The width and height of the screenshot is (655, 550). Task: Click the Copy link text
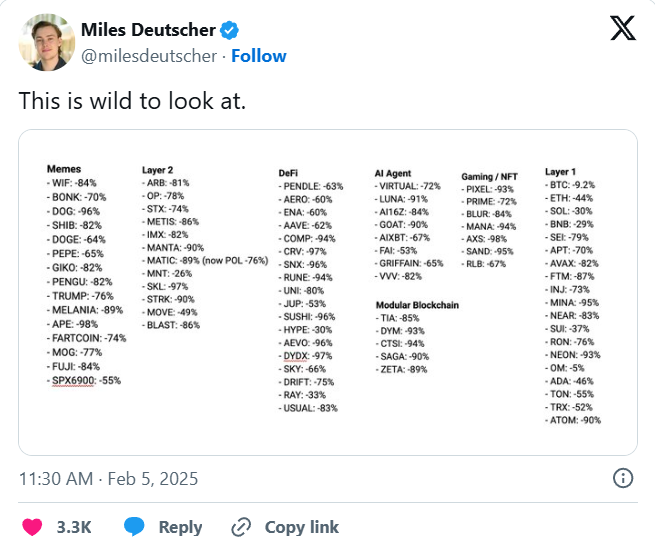(x=302, y=527)
